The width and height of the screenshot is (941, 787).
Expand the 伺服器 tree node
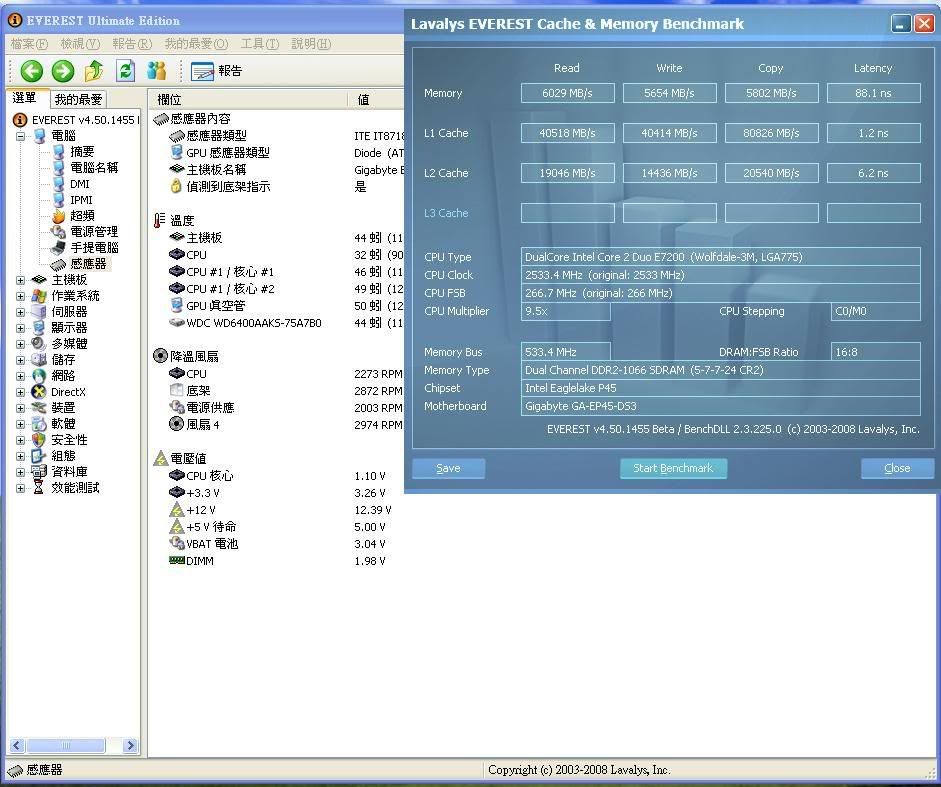[x=20, y=312]
